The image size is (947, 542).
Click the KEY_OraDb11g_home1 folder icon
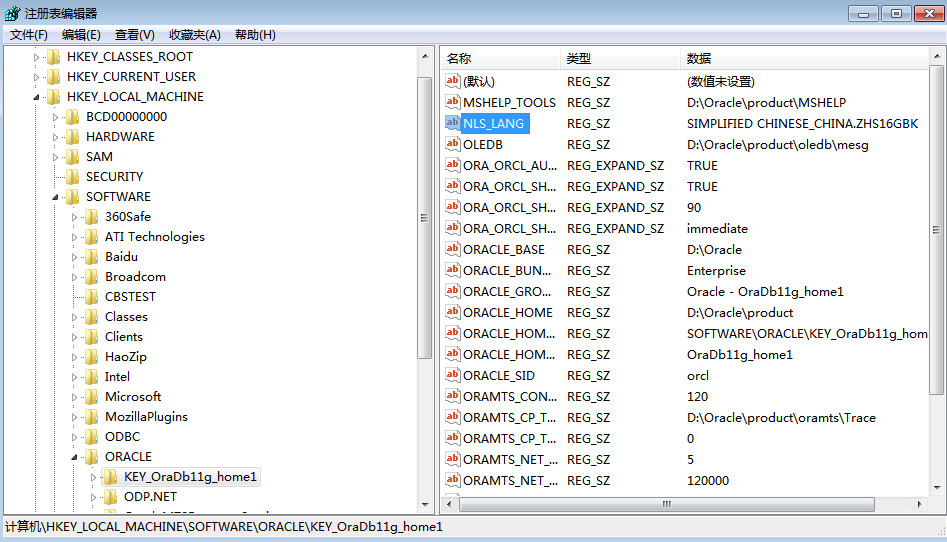pyautogui.click(x=111, y=477)
